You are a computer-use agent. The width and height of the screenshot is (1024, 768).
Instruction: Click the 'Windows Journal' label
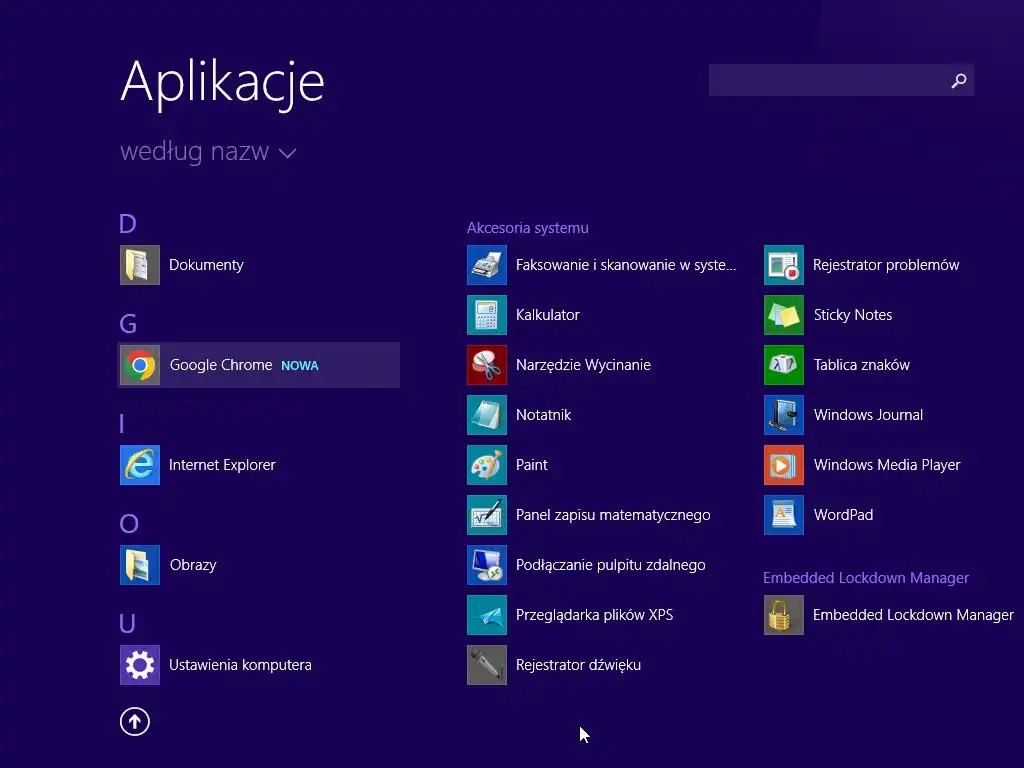[868, 415]
